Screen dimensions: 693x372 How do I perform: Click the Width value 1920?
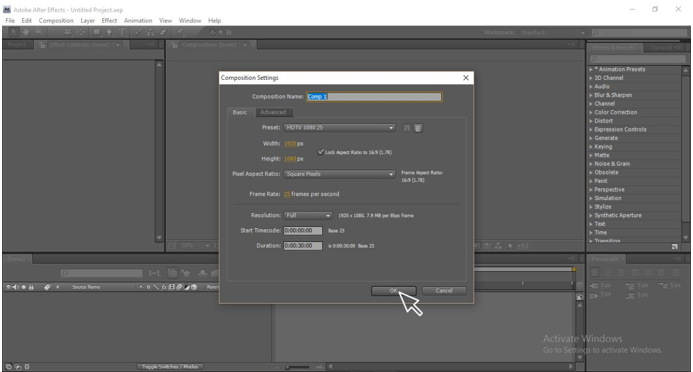(x=290, y=144)
